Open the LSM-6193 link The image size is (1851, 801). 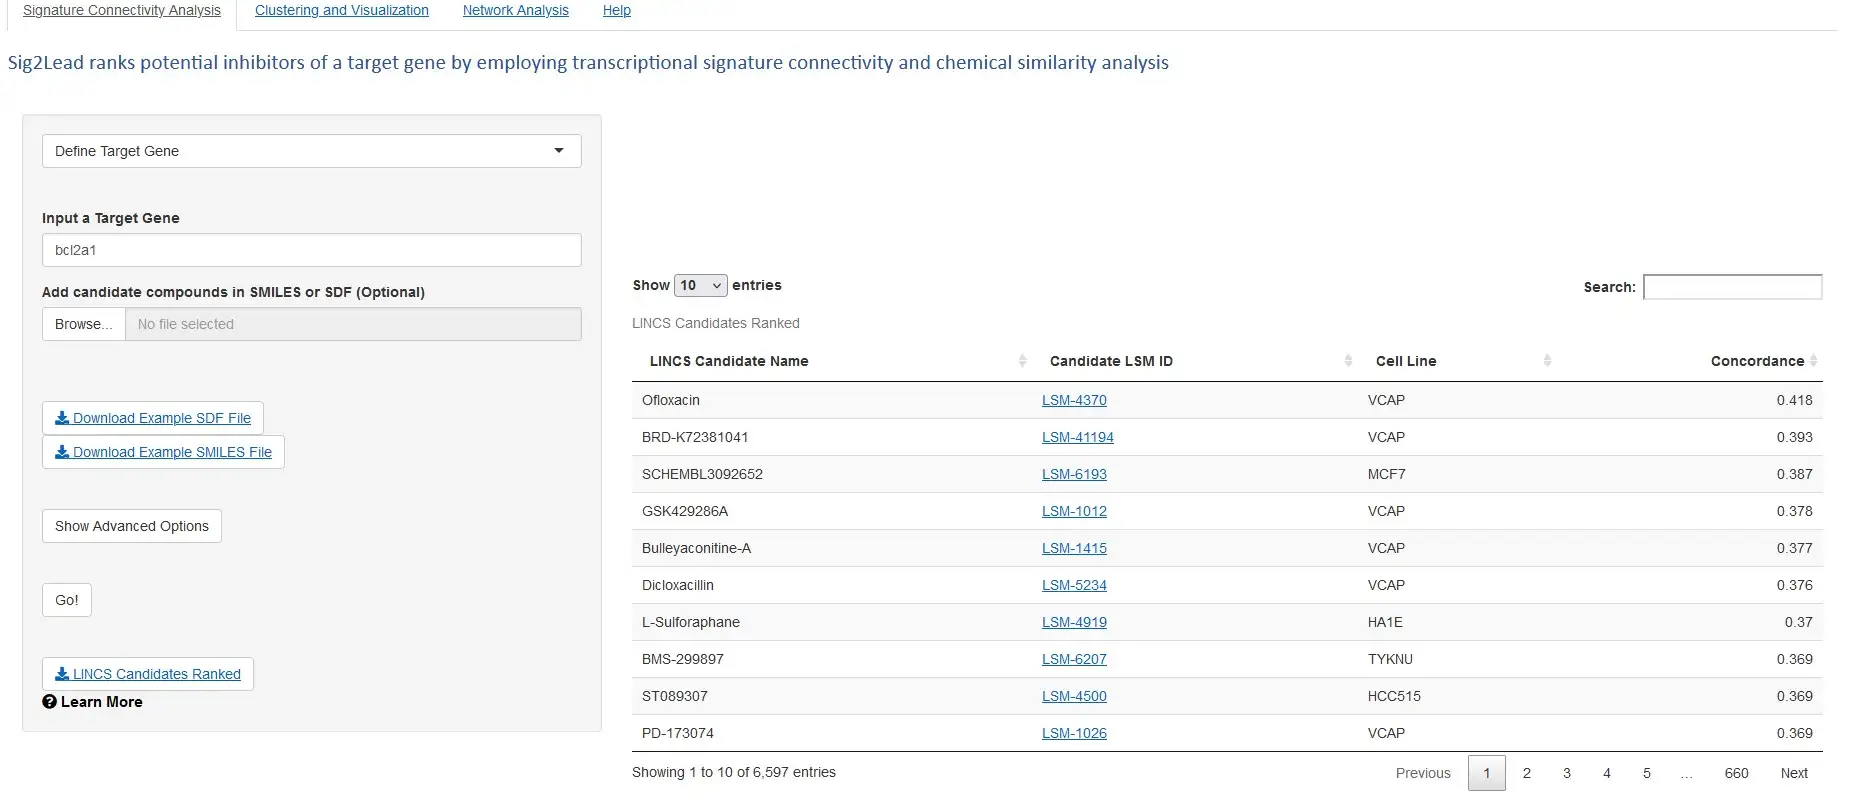pos(1074,474)
